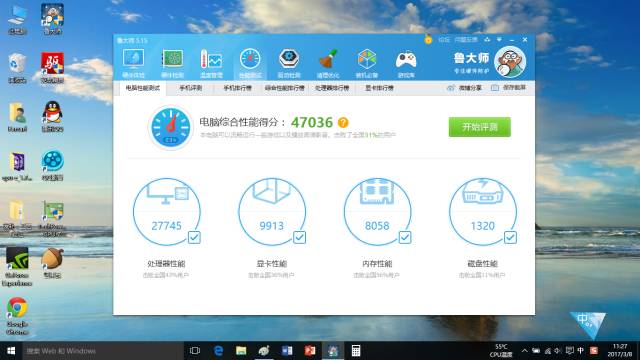Open This PC desktop icon

17,20
